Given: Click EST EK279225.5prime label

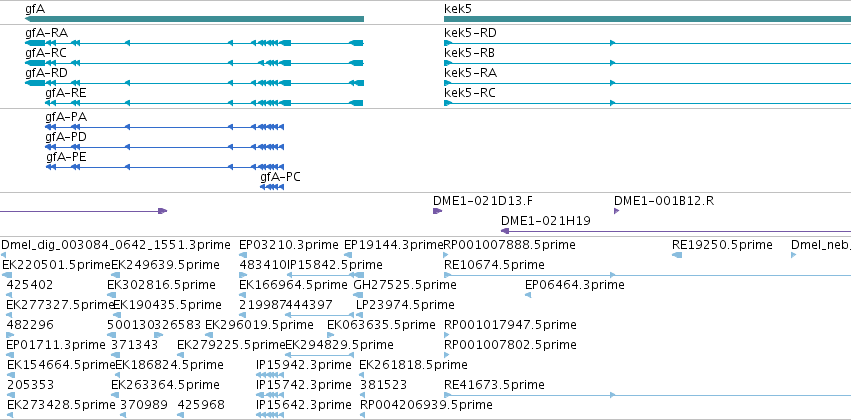Looking at the screenshot, I should pos(231,345).
